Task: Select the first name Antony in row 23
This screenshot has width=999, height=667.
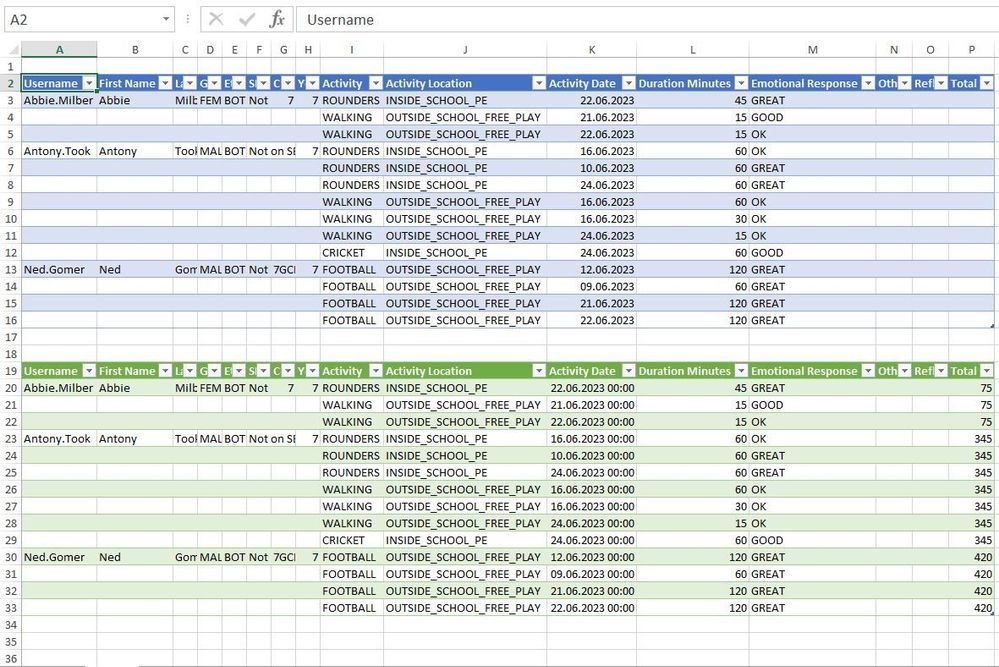Action: 135,439
